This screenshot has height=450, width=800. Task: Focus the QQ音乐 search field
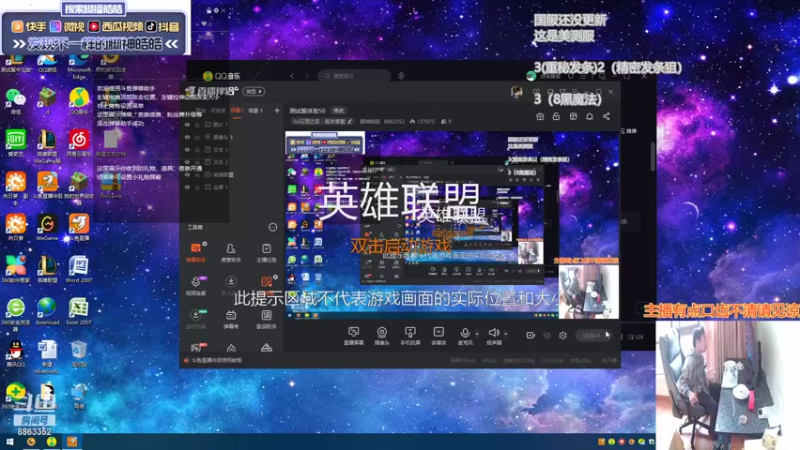(355, 76)
